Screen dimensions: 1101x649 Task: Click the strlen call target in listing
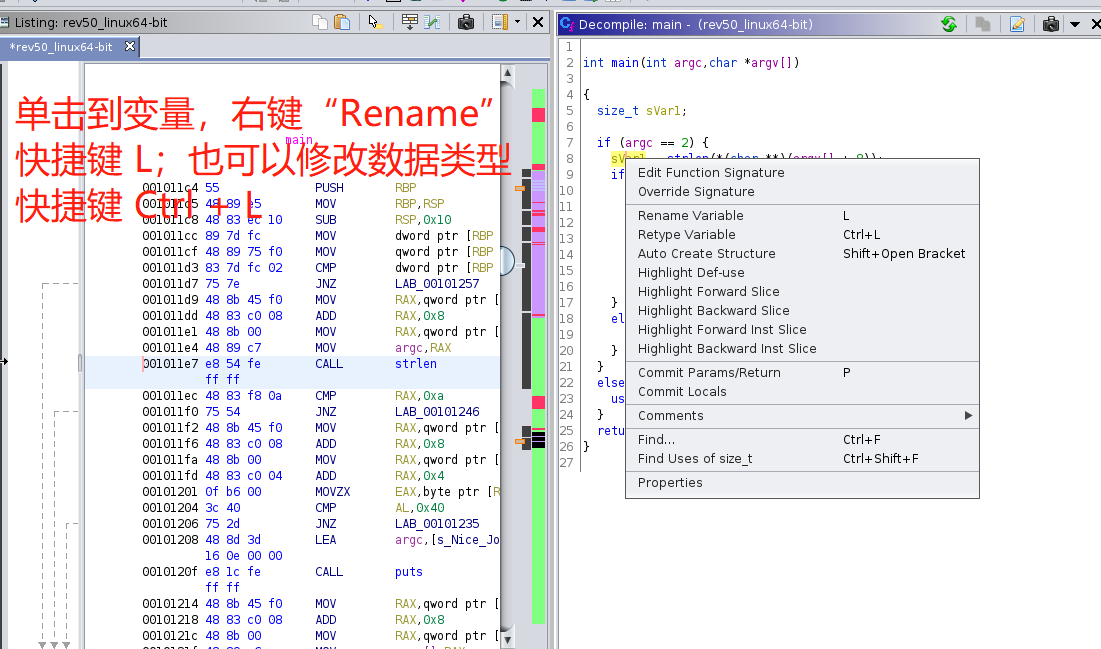tap(415, 364)
